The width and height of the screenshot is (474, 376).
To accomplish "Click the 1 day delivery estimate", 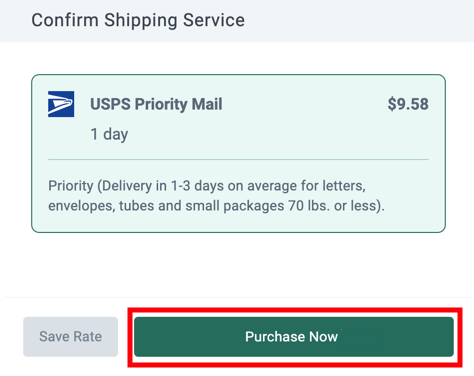I will (x=109, y=134).
